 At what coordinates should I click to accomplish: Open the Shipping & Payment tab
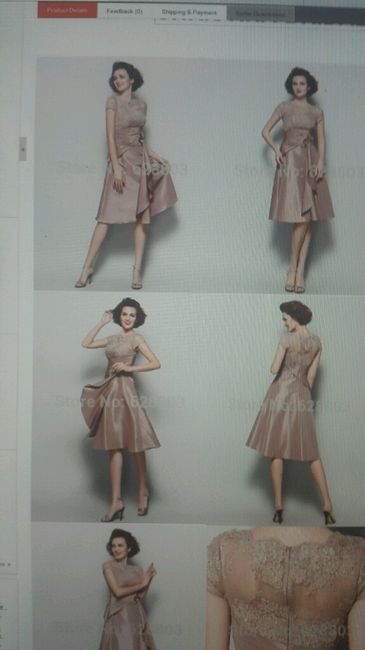(189, 12)
